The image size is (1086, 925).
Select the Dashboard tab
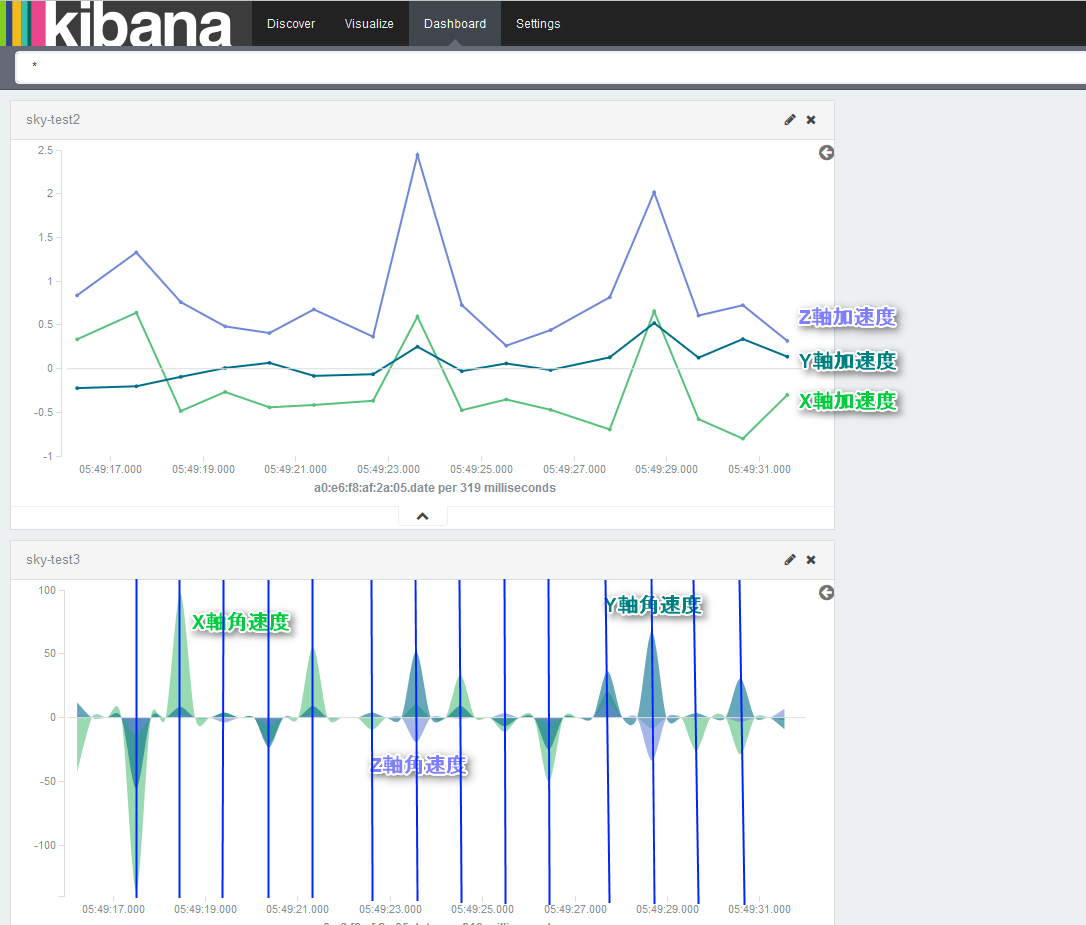click(x=455, y=24)
